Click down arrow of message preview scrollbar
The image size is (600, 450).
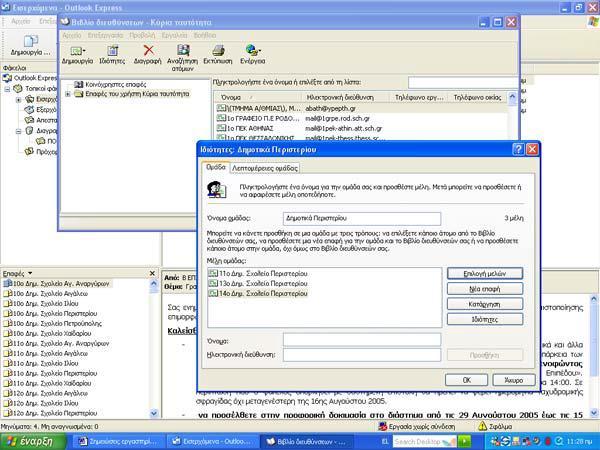pyautogui.click(x=594, y=413)
